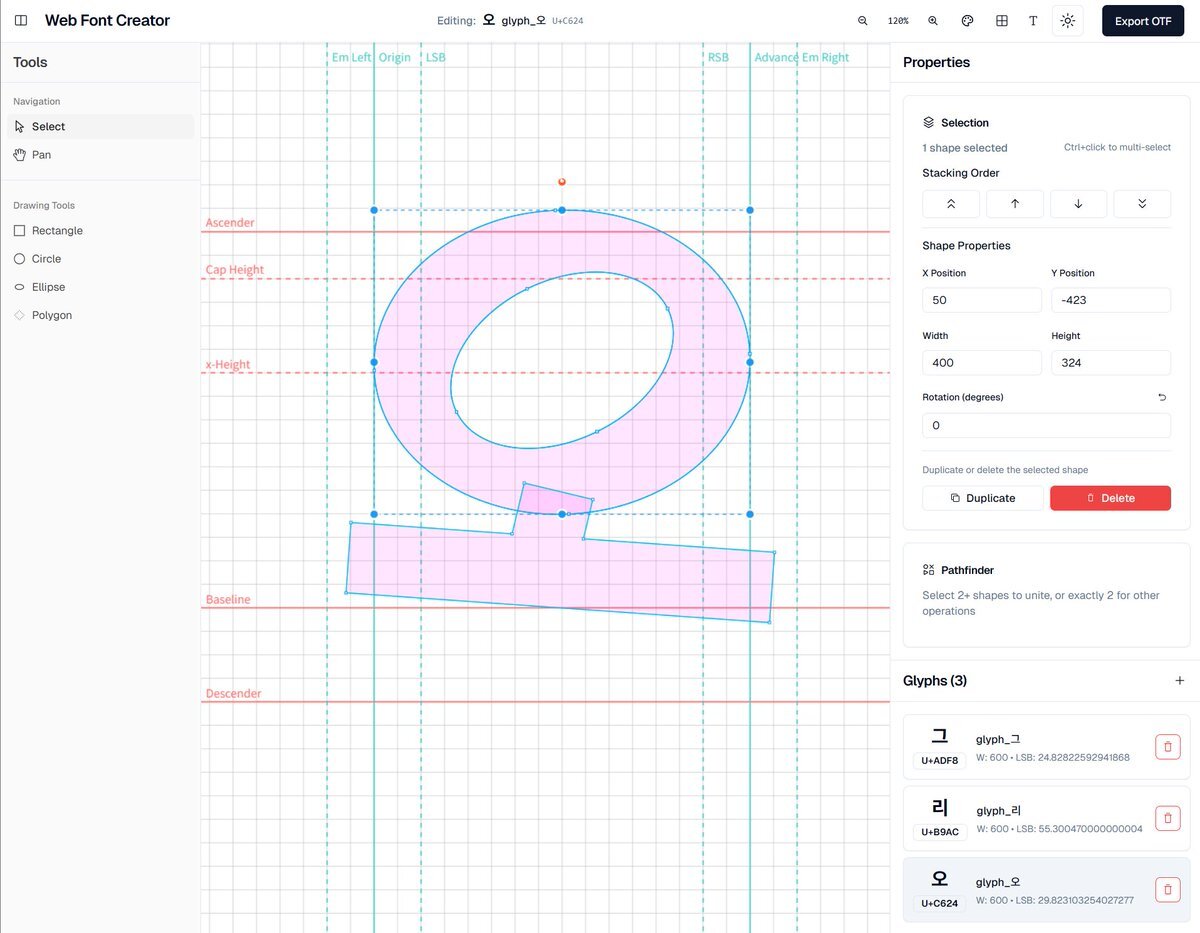Send shape to back
The image size is (1200, 933).
(x=1142, y=204)
